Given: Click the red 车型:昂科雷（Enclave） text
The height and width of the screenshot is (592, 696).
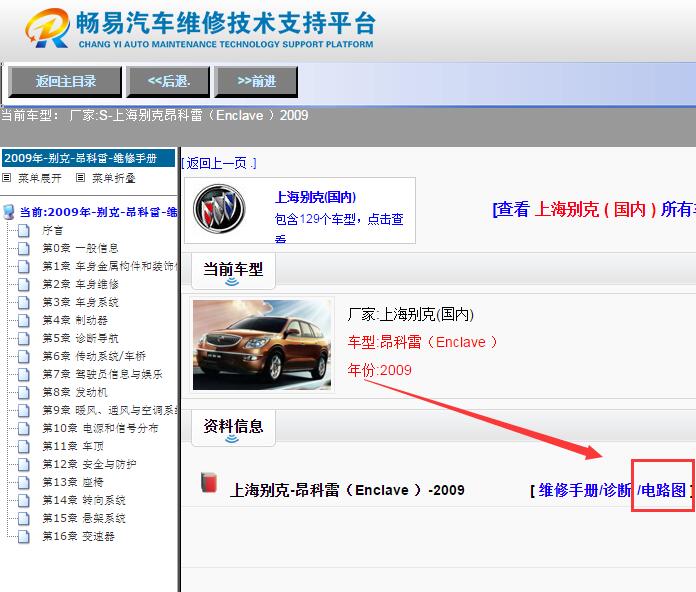Looking at the screenshot, I should 422,342.
